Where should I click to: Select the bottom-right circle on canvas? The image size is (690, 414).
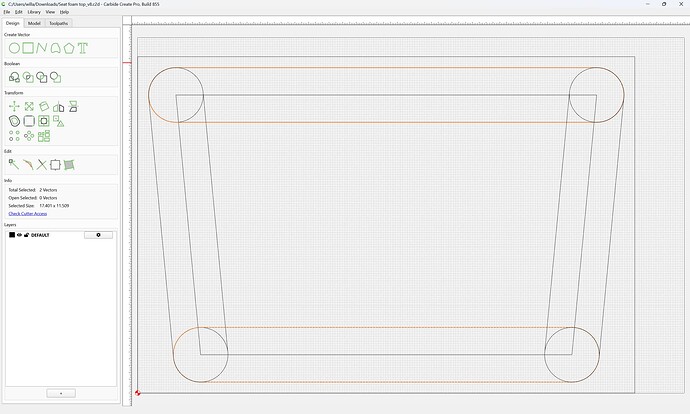(x=572, y=355)
